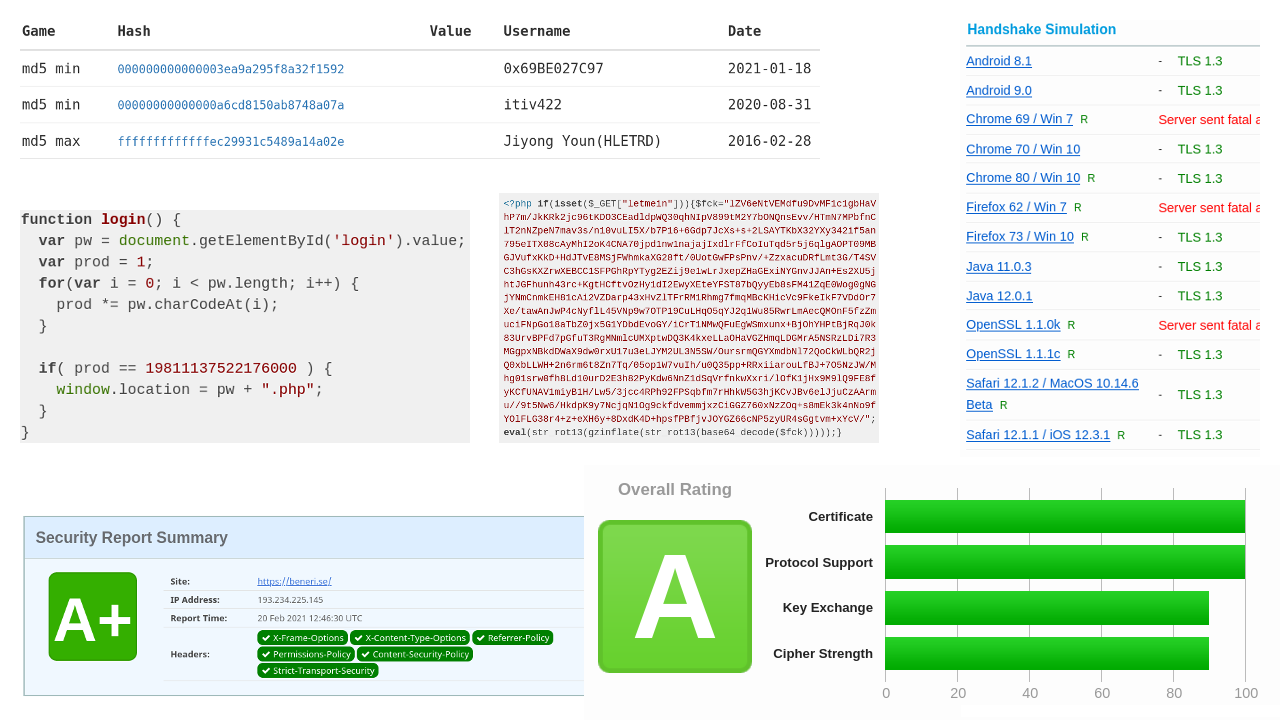Open the Android 8.1 handshake link
The height and width of the screenshot is (720, 1280).
pyautogui.click(x=999, y=61)
